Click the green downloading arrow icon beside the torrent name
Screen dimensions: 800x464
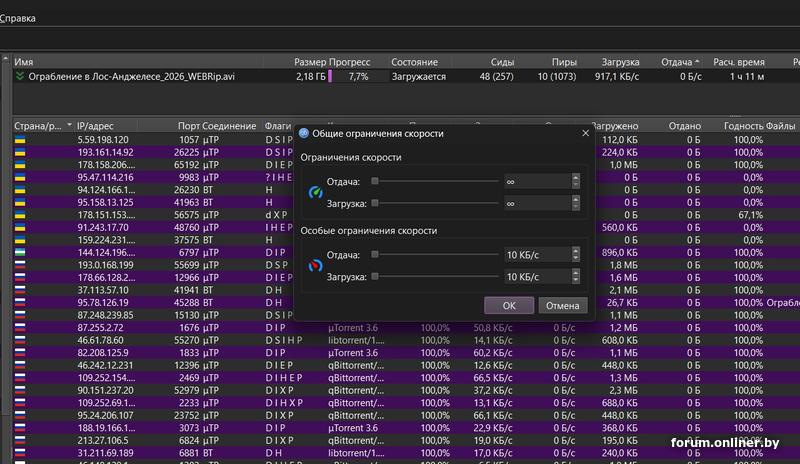[20, 76]
